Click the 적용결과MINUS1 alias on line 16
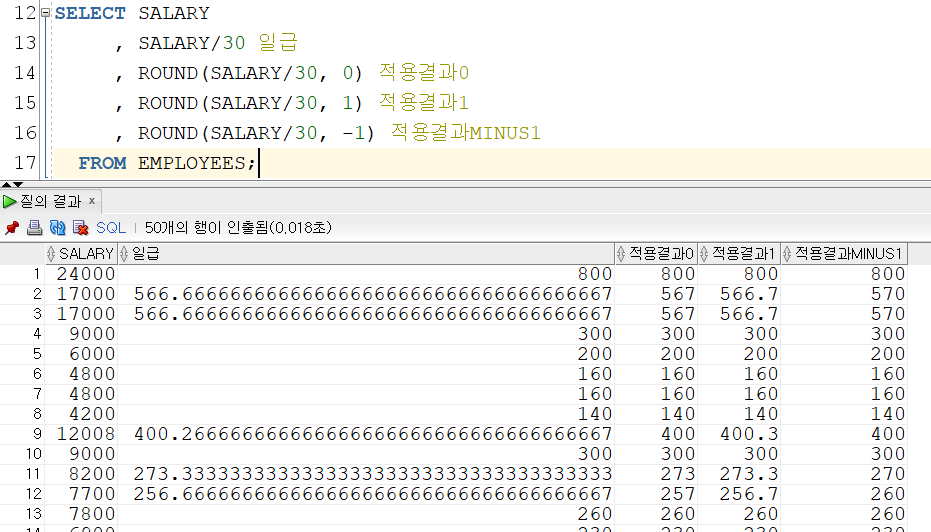931x532 pixels. point(466,132)
